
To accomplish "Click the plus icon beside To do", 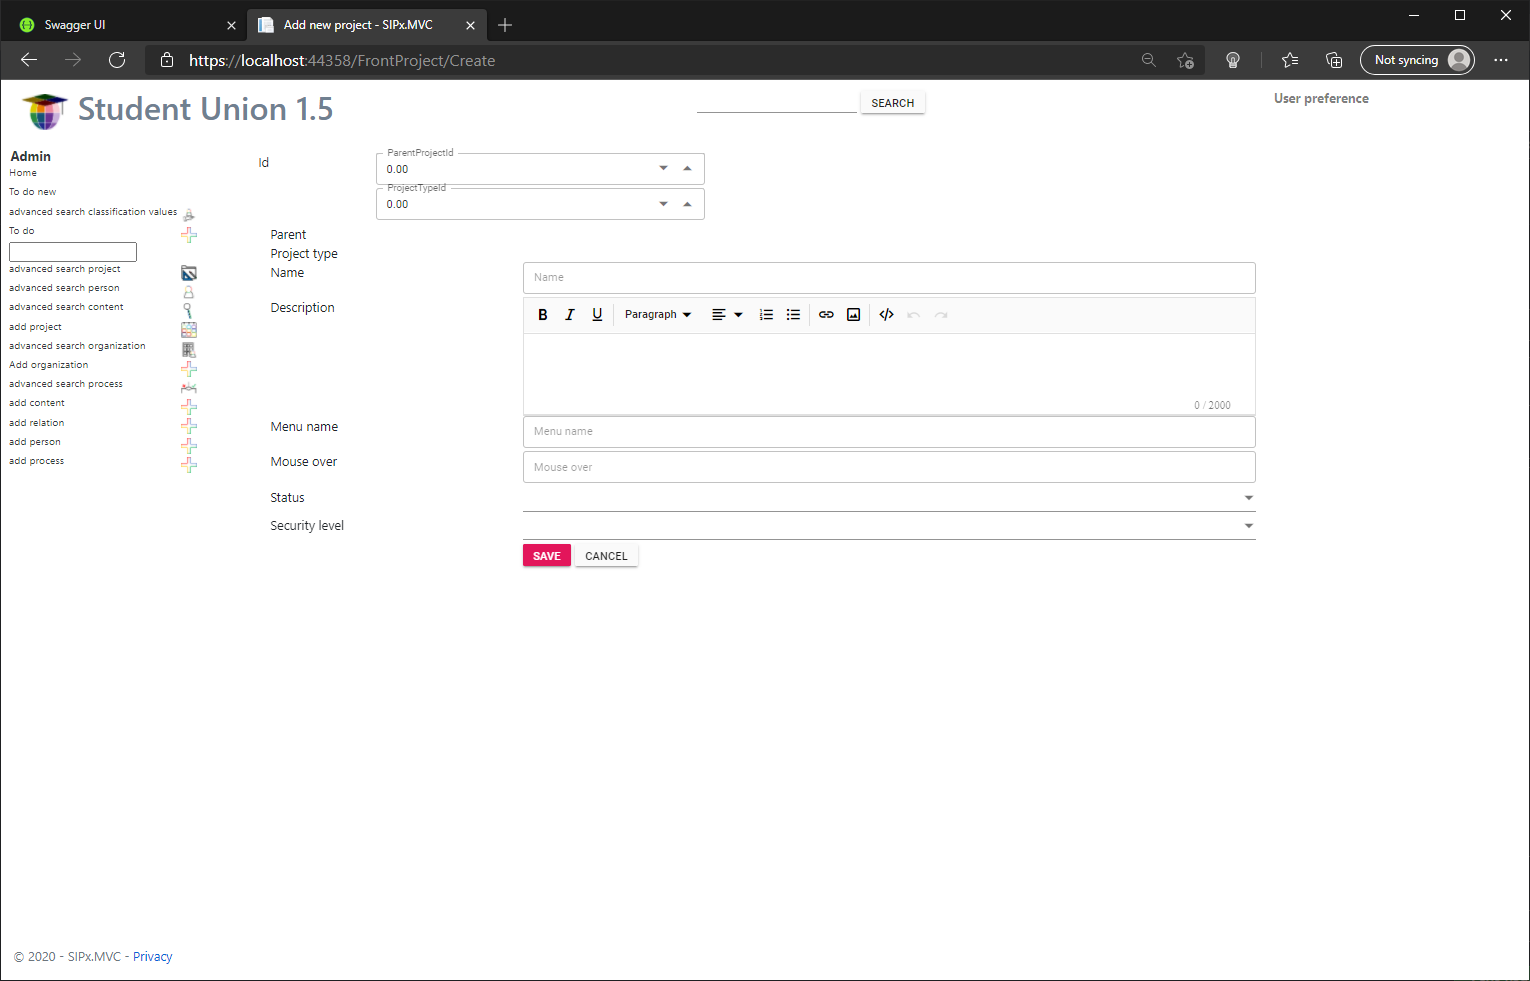I will pyautogui.click(x=188, y=234).
